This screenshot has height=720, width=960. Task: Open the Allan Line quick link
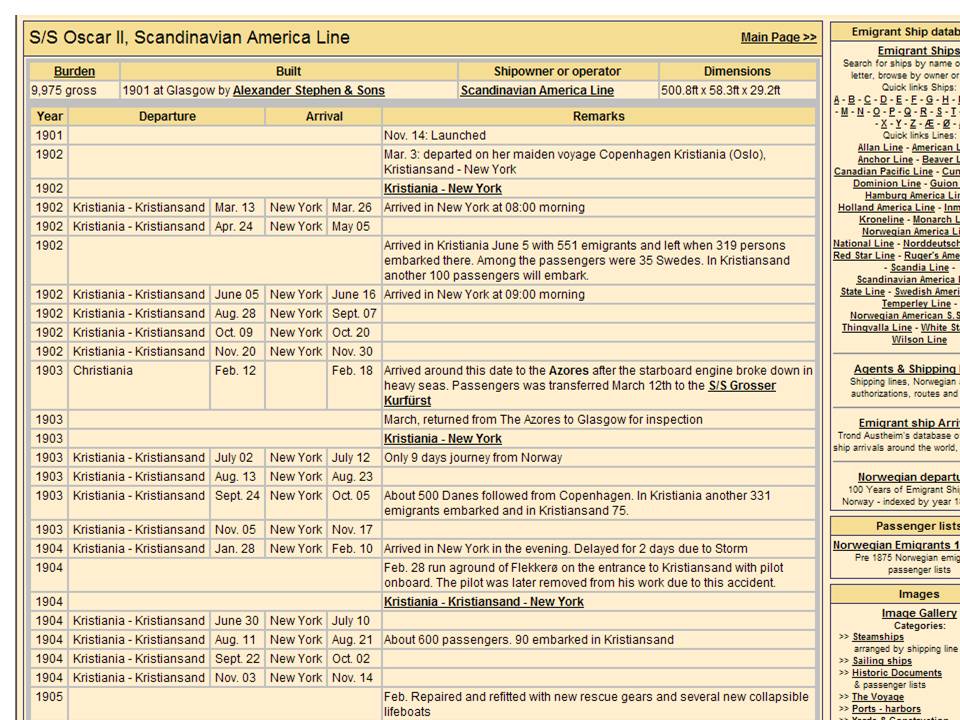(880, 148)
